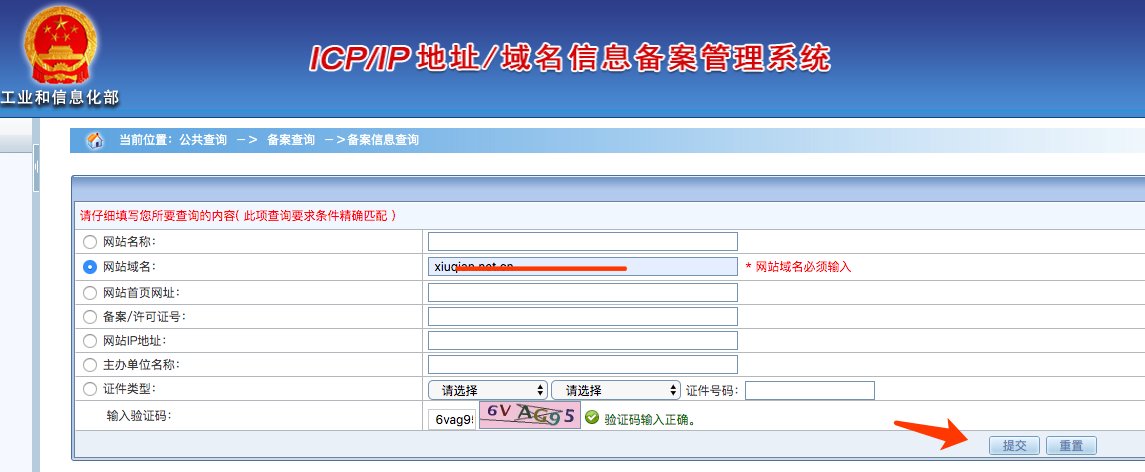Focus the 网站名称 input field
This screenshot has width=1145, height=472.
coord(583,241)
